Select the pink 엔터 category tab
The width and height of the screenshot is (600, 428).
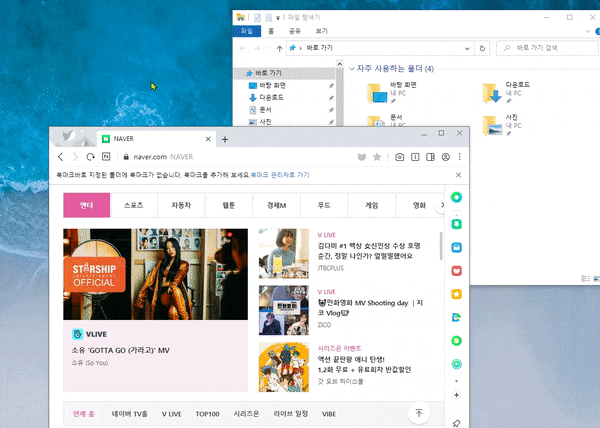[86, 205]
